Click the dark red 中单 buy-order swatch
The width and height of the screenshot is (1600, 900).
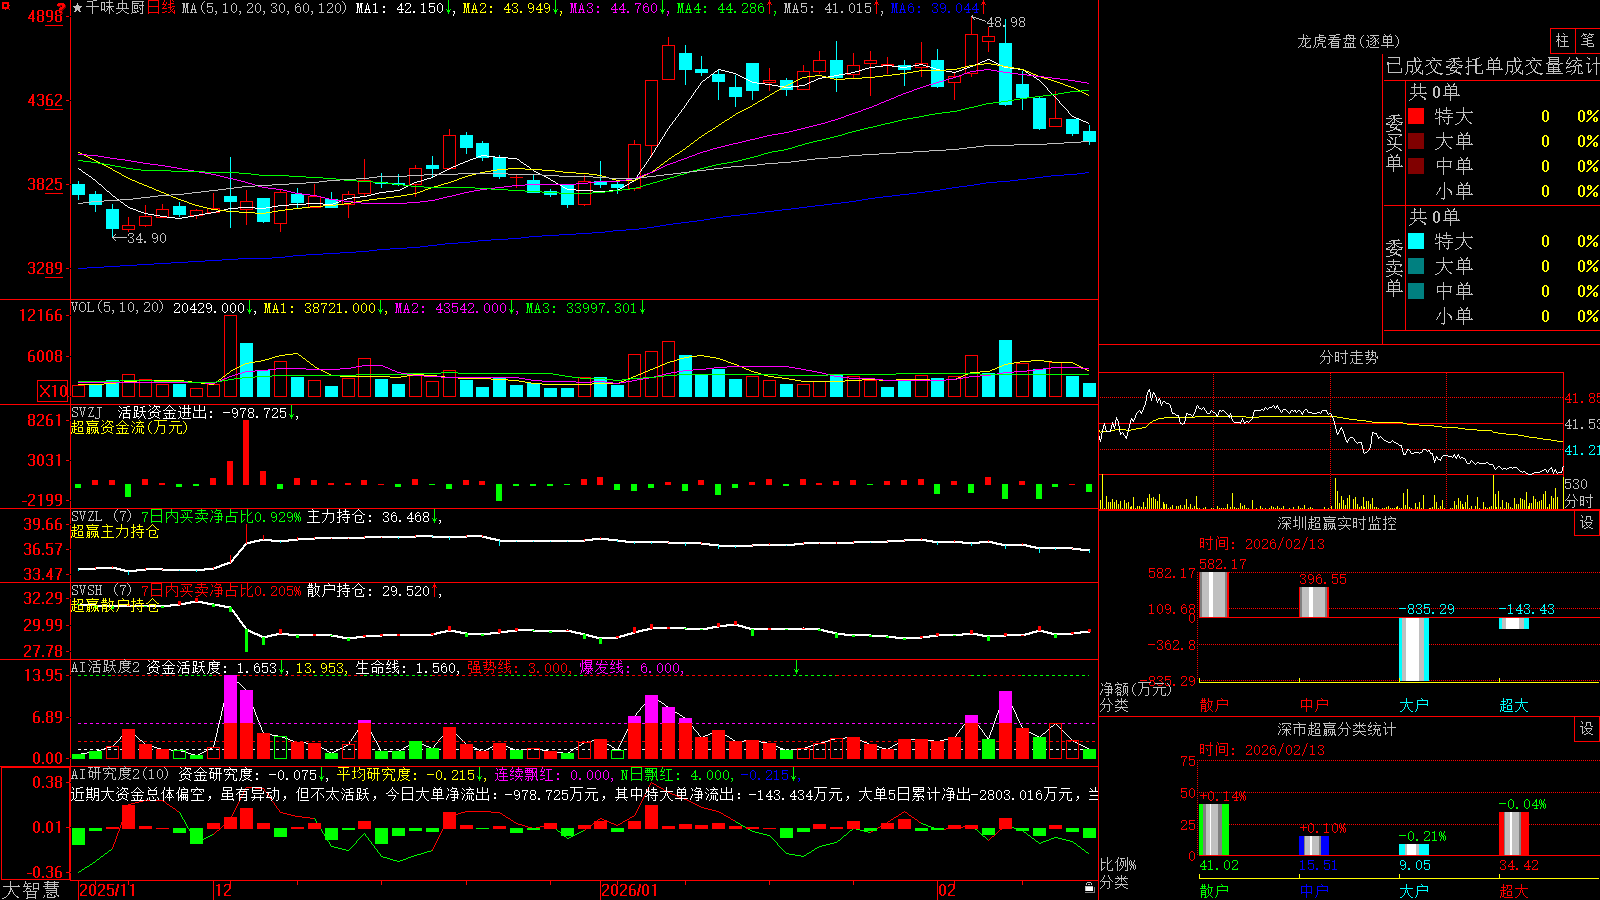click(x=1416, y=166)
